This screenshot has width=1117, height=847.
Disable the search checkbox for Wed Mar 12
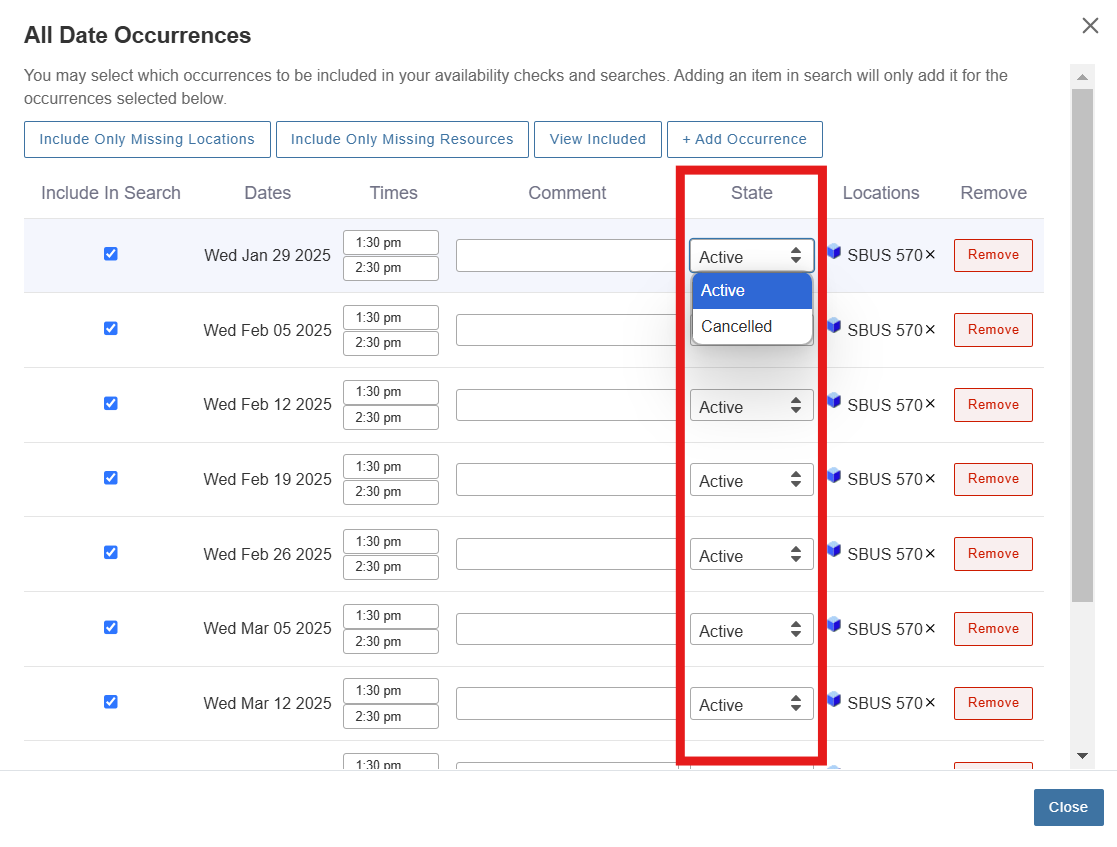[x=111, y=702]
